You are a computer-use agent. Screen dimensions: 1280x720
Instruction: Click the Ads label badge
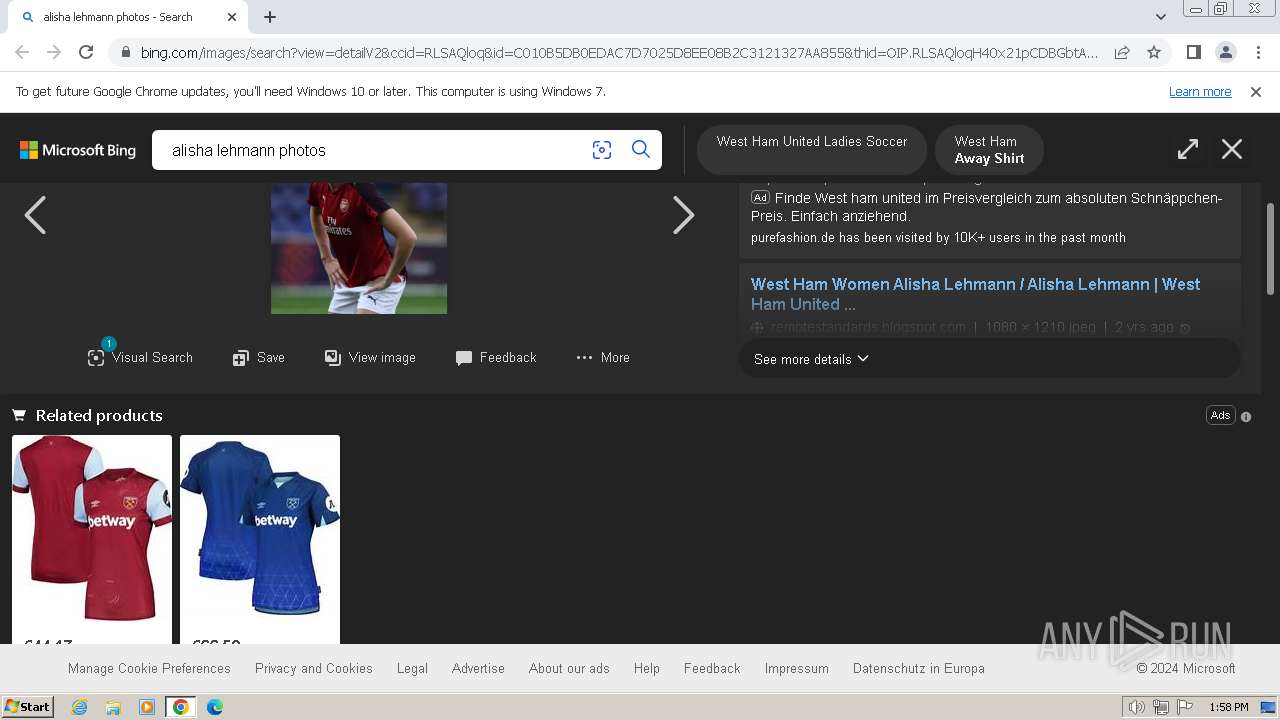[1220, 415]
